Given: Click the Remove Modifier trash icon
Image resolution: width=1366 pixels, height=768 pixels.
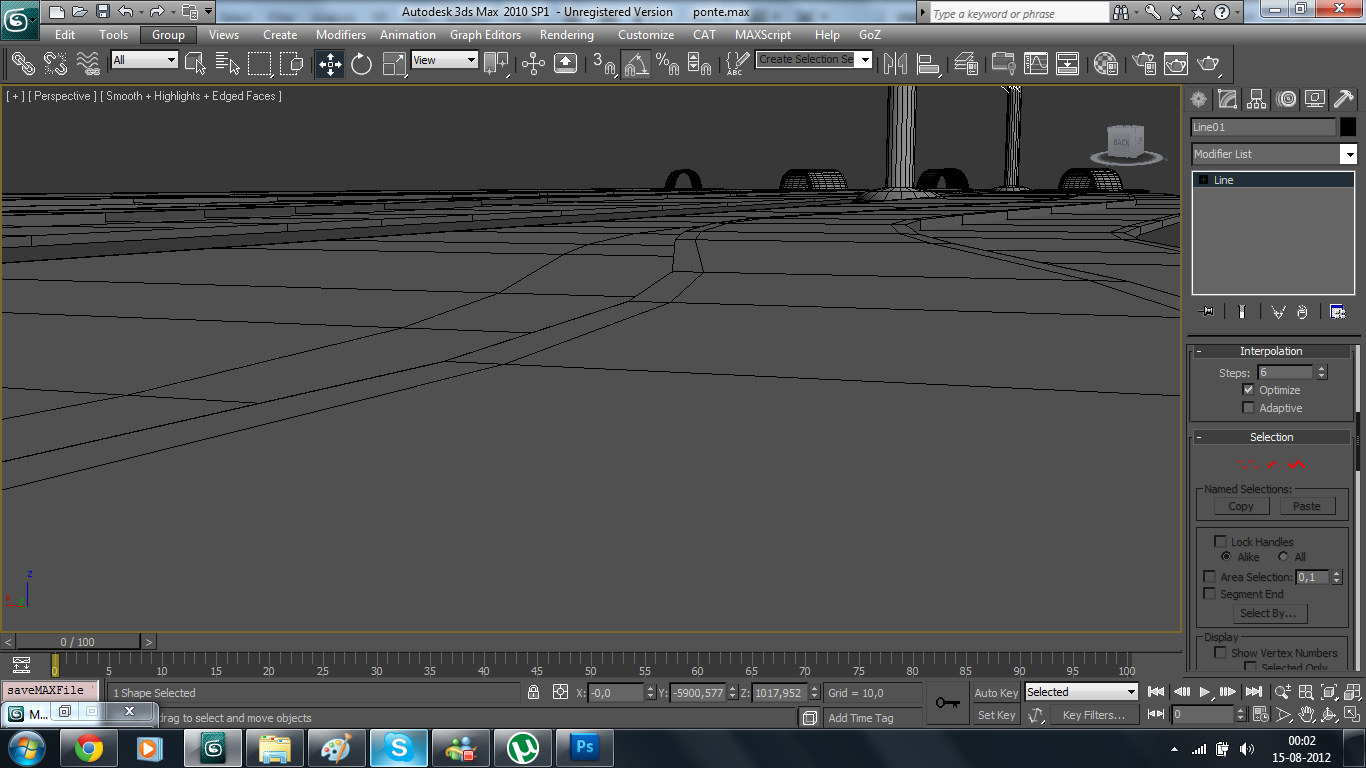Looking at the screenshot, I should [x=1302, y=311].
